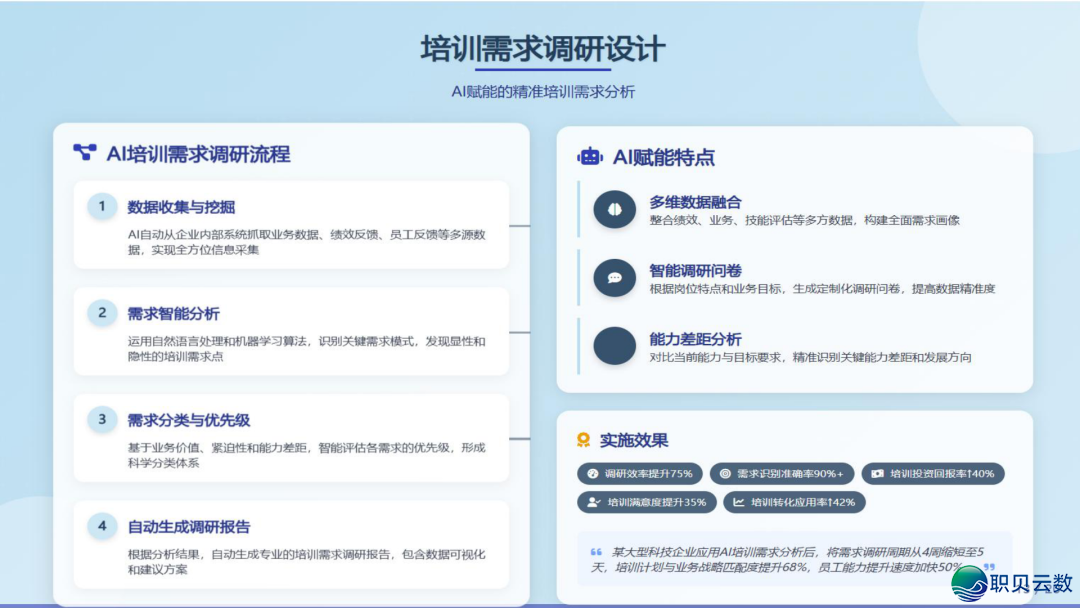Click the tag label 培训转化应用率↑42%
1080x608 pixels.
click(803, 502)
